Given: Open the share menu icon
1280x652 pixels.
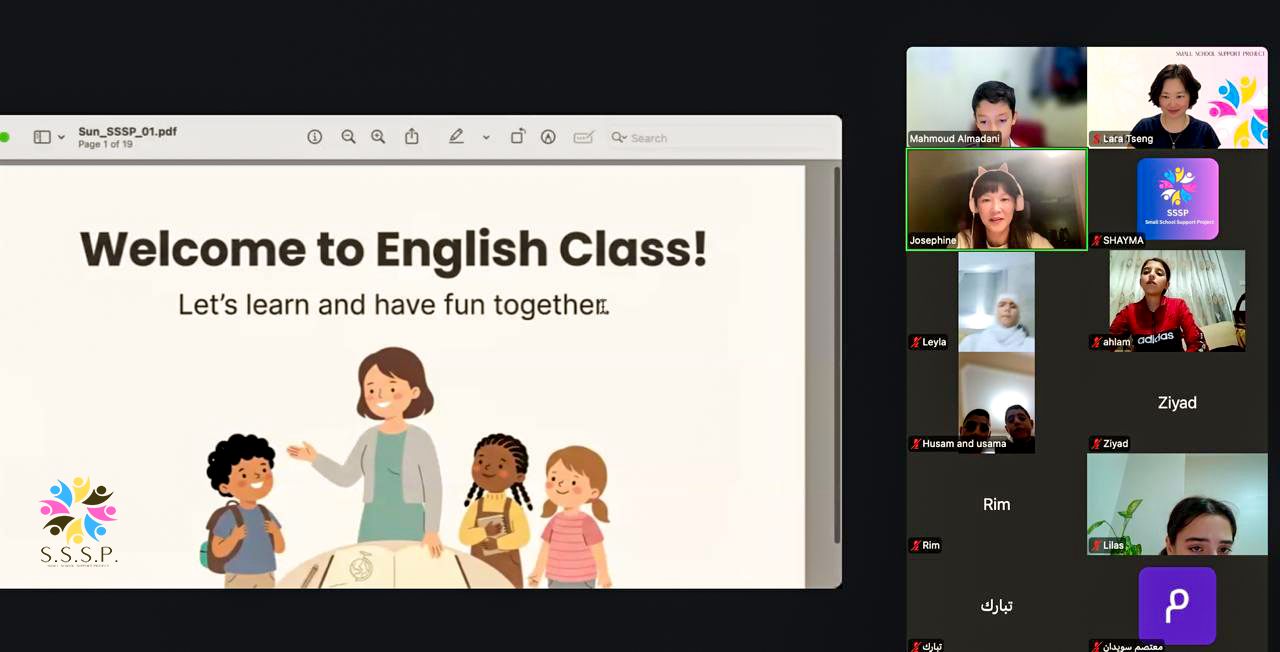Looking at the screenshot, I should [412, 136].
